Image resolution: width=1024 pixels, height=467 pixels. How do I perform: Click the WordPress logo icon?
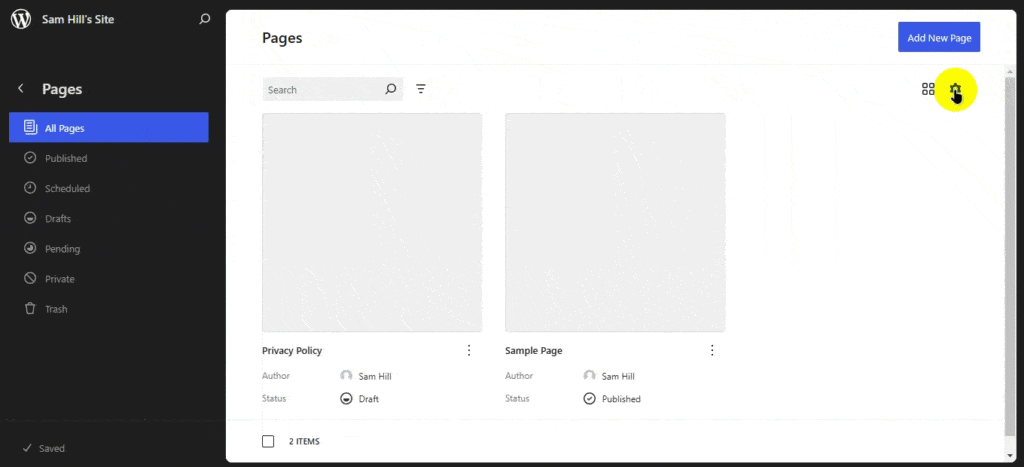(x=20, y=19)
